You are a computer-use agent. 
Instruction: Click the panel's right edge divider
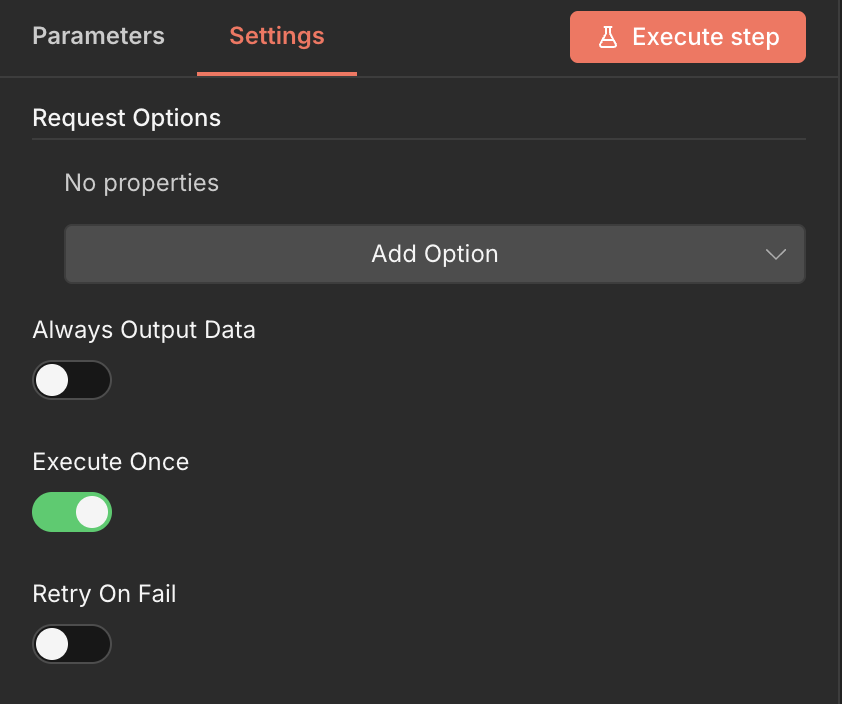[x=838, y=352]
